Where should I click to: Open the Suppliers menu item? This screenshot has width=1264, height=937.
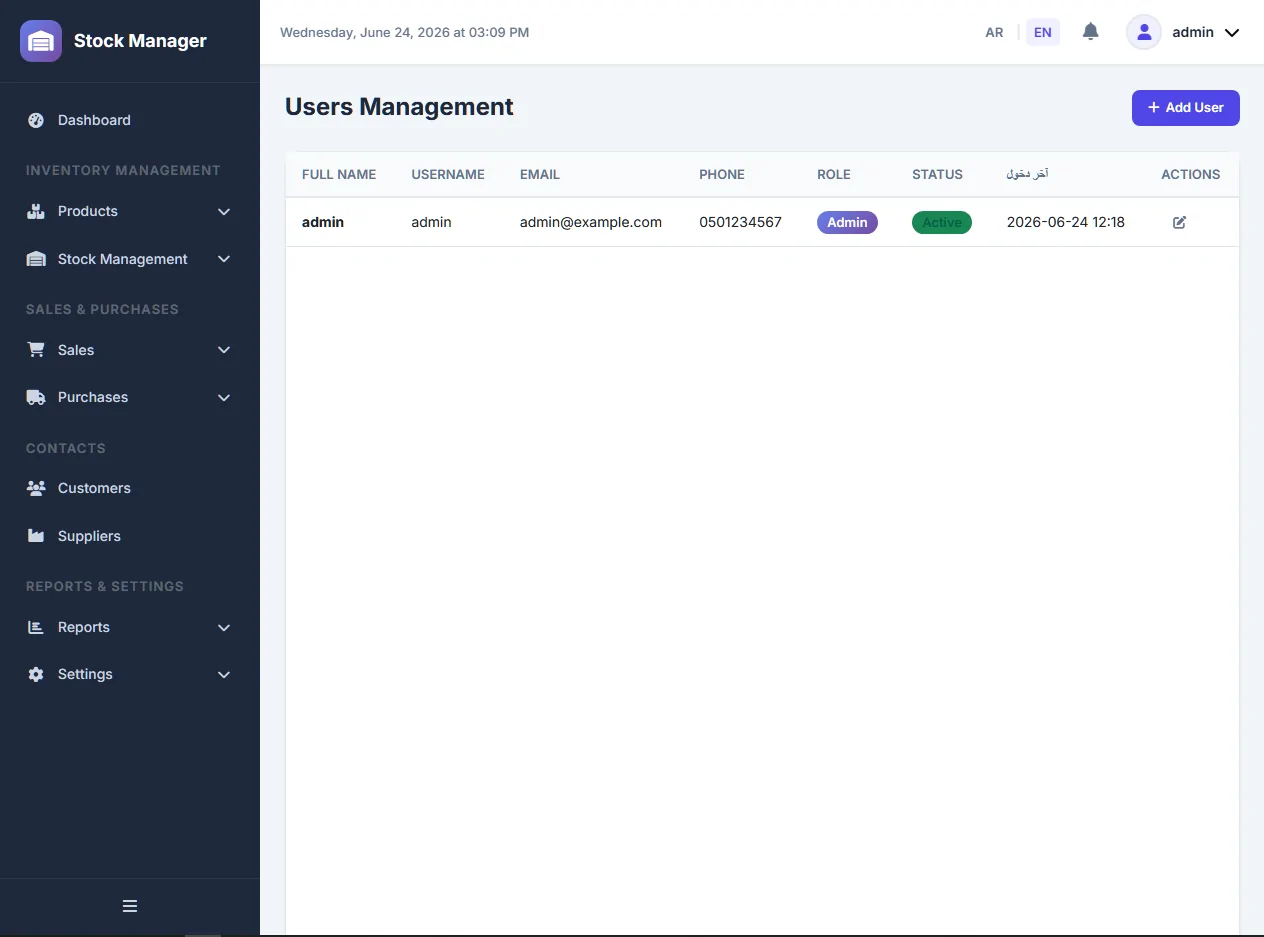coord(130,536)
